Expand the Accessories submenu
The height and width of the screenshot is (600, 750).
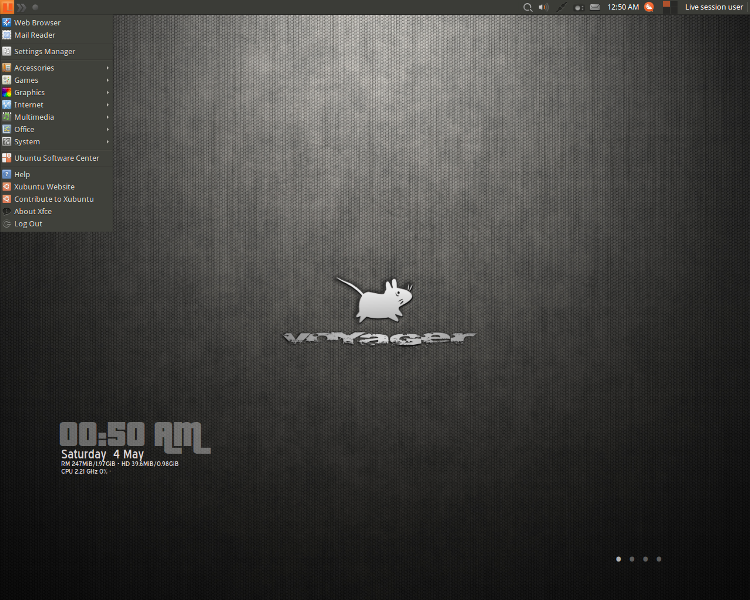[56, 68]
